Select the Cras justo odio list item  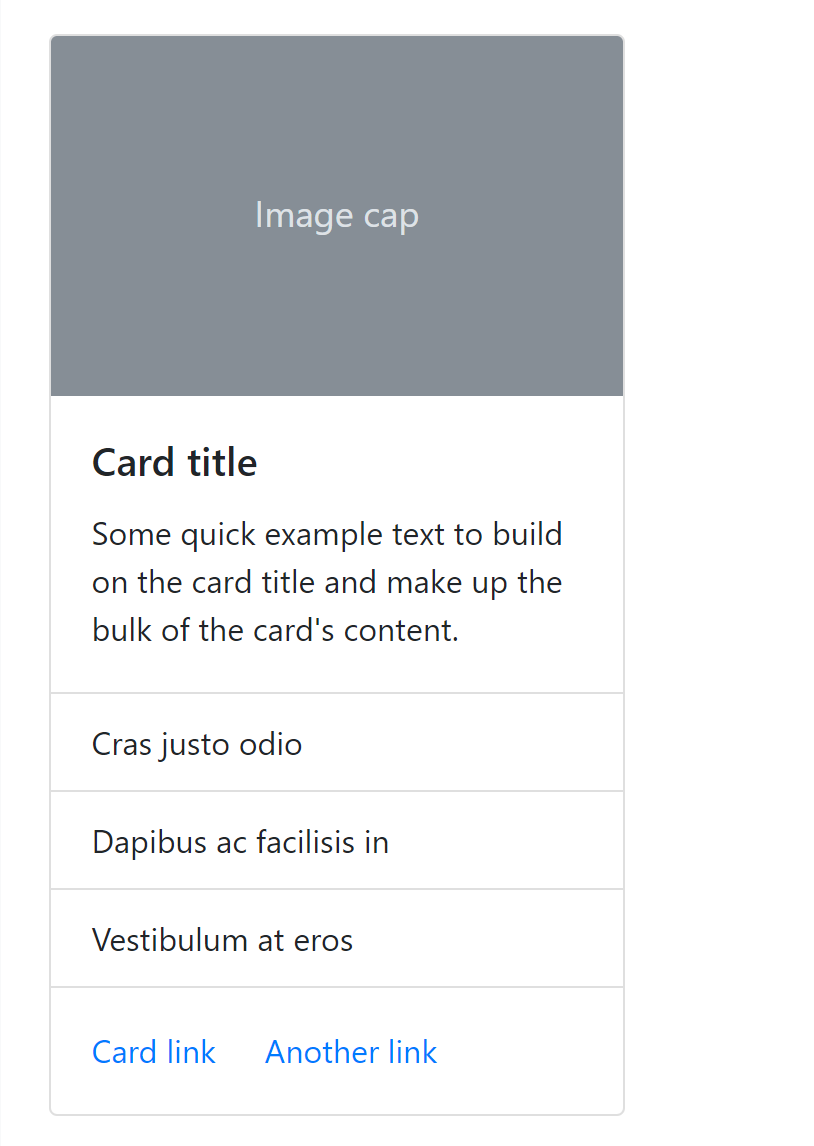click(x=196, y=743)
